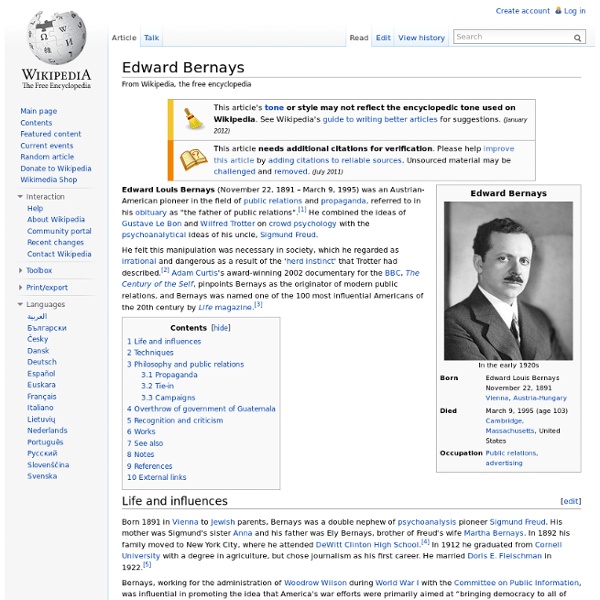This screenshot has width=600, height=600.
Task: Jump to Overthrow of government of Guatemala
Action: (201, 409)
